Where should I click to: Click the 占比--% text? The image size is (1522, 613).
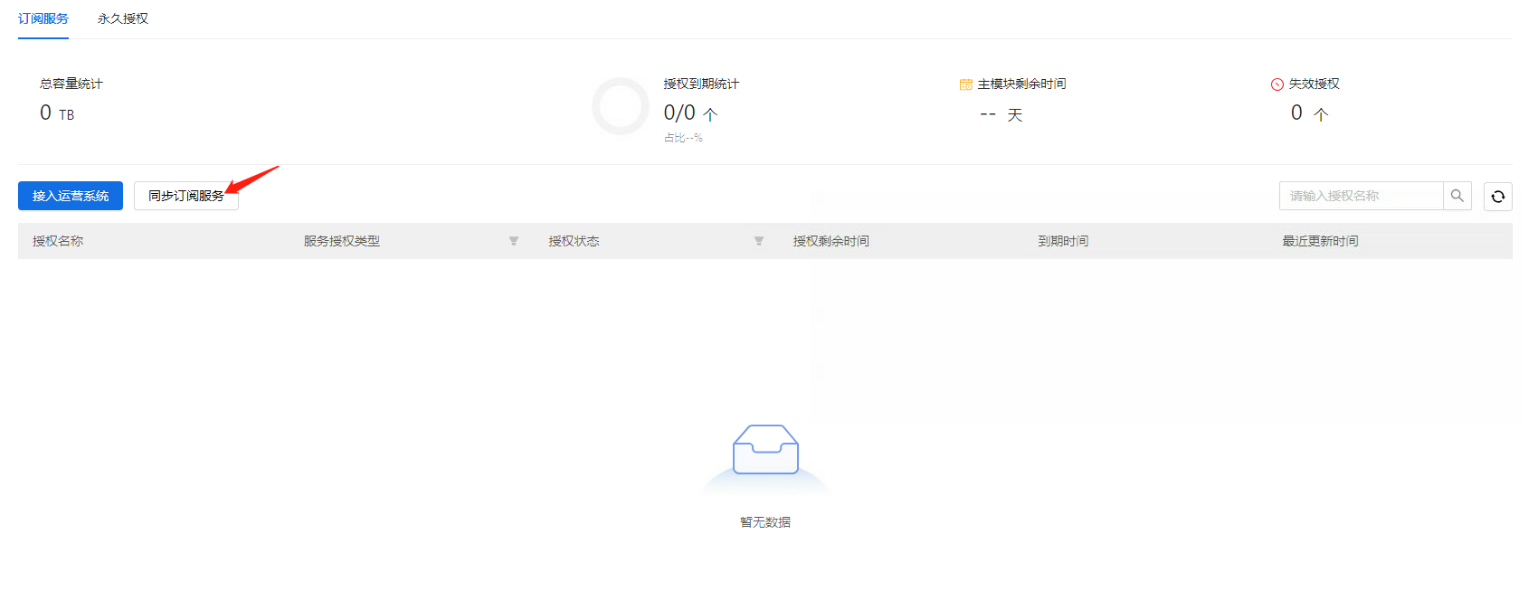683,138
